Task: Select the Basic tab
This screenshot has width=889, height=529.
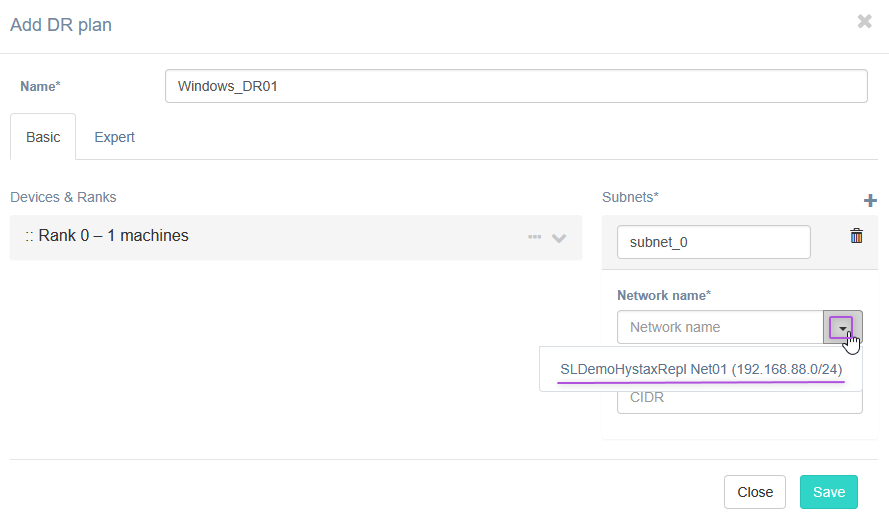Action: point(43,137)
